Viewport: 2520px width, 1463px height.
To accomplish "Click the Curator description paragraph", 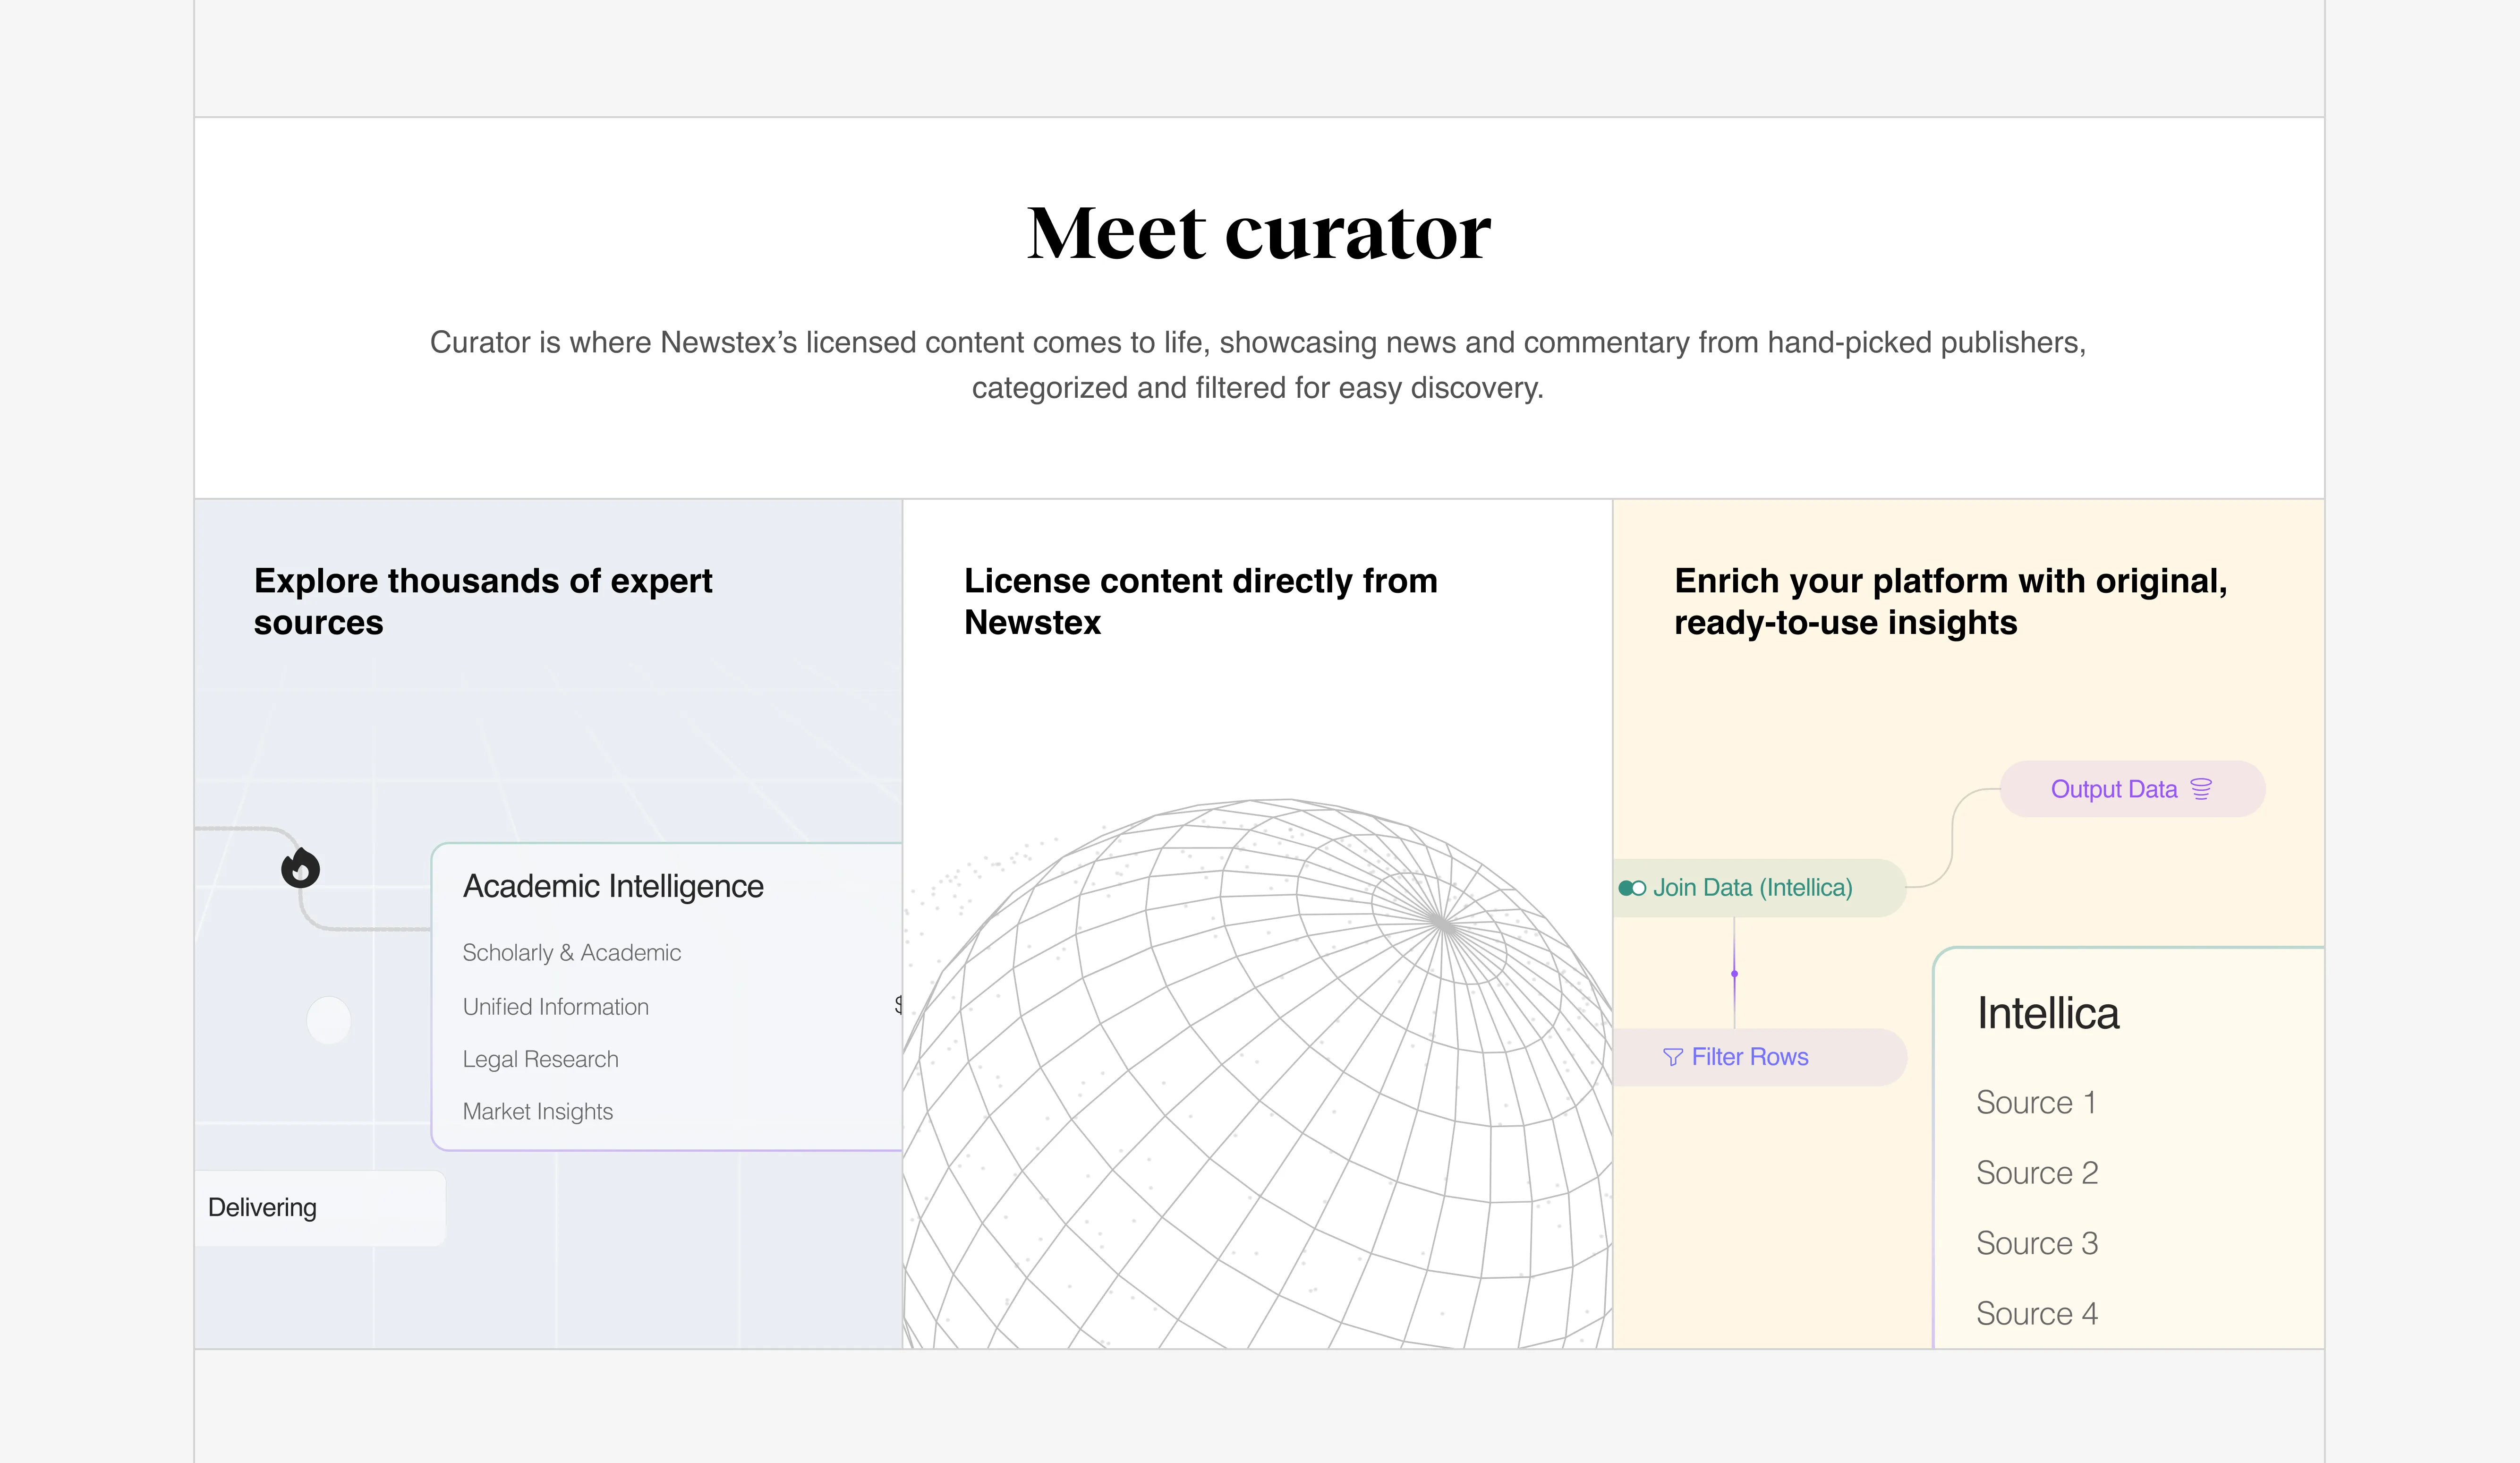I will click(1258, 365).
